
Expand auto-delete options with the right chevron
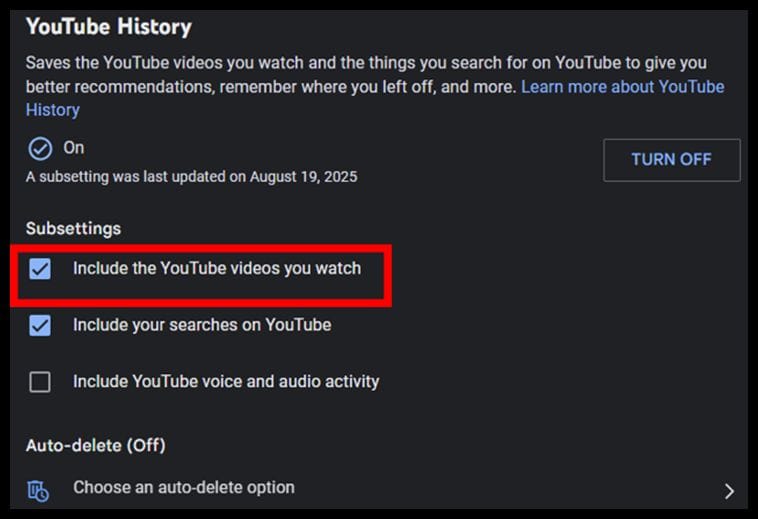[x=729, y=490]
